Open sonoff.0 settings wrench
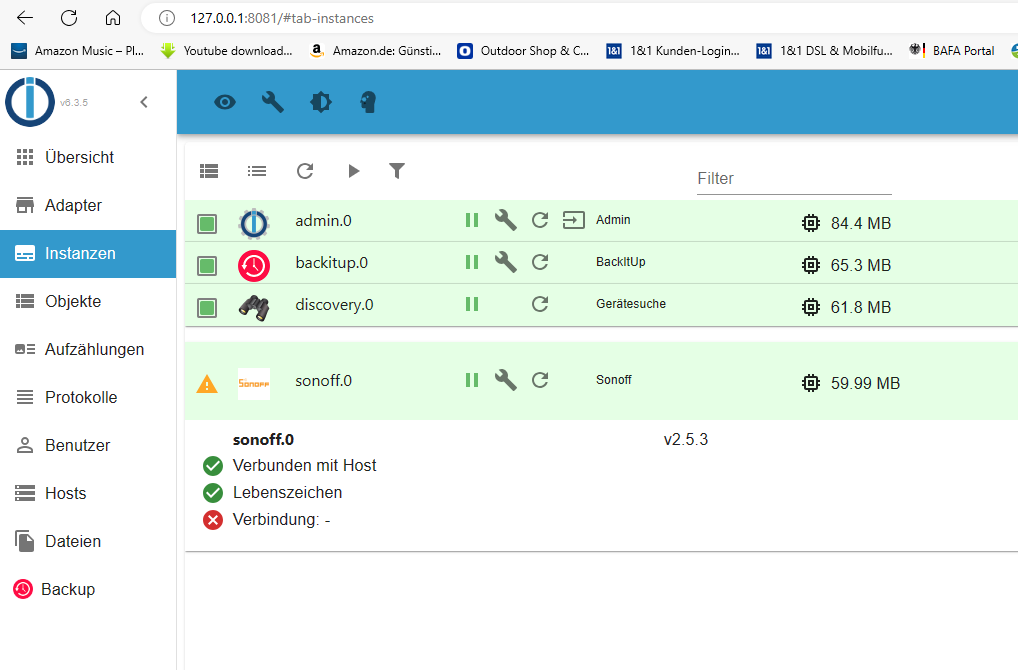The image size is (1018, 670). tap(506, 380)
